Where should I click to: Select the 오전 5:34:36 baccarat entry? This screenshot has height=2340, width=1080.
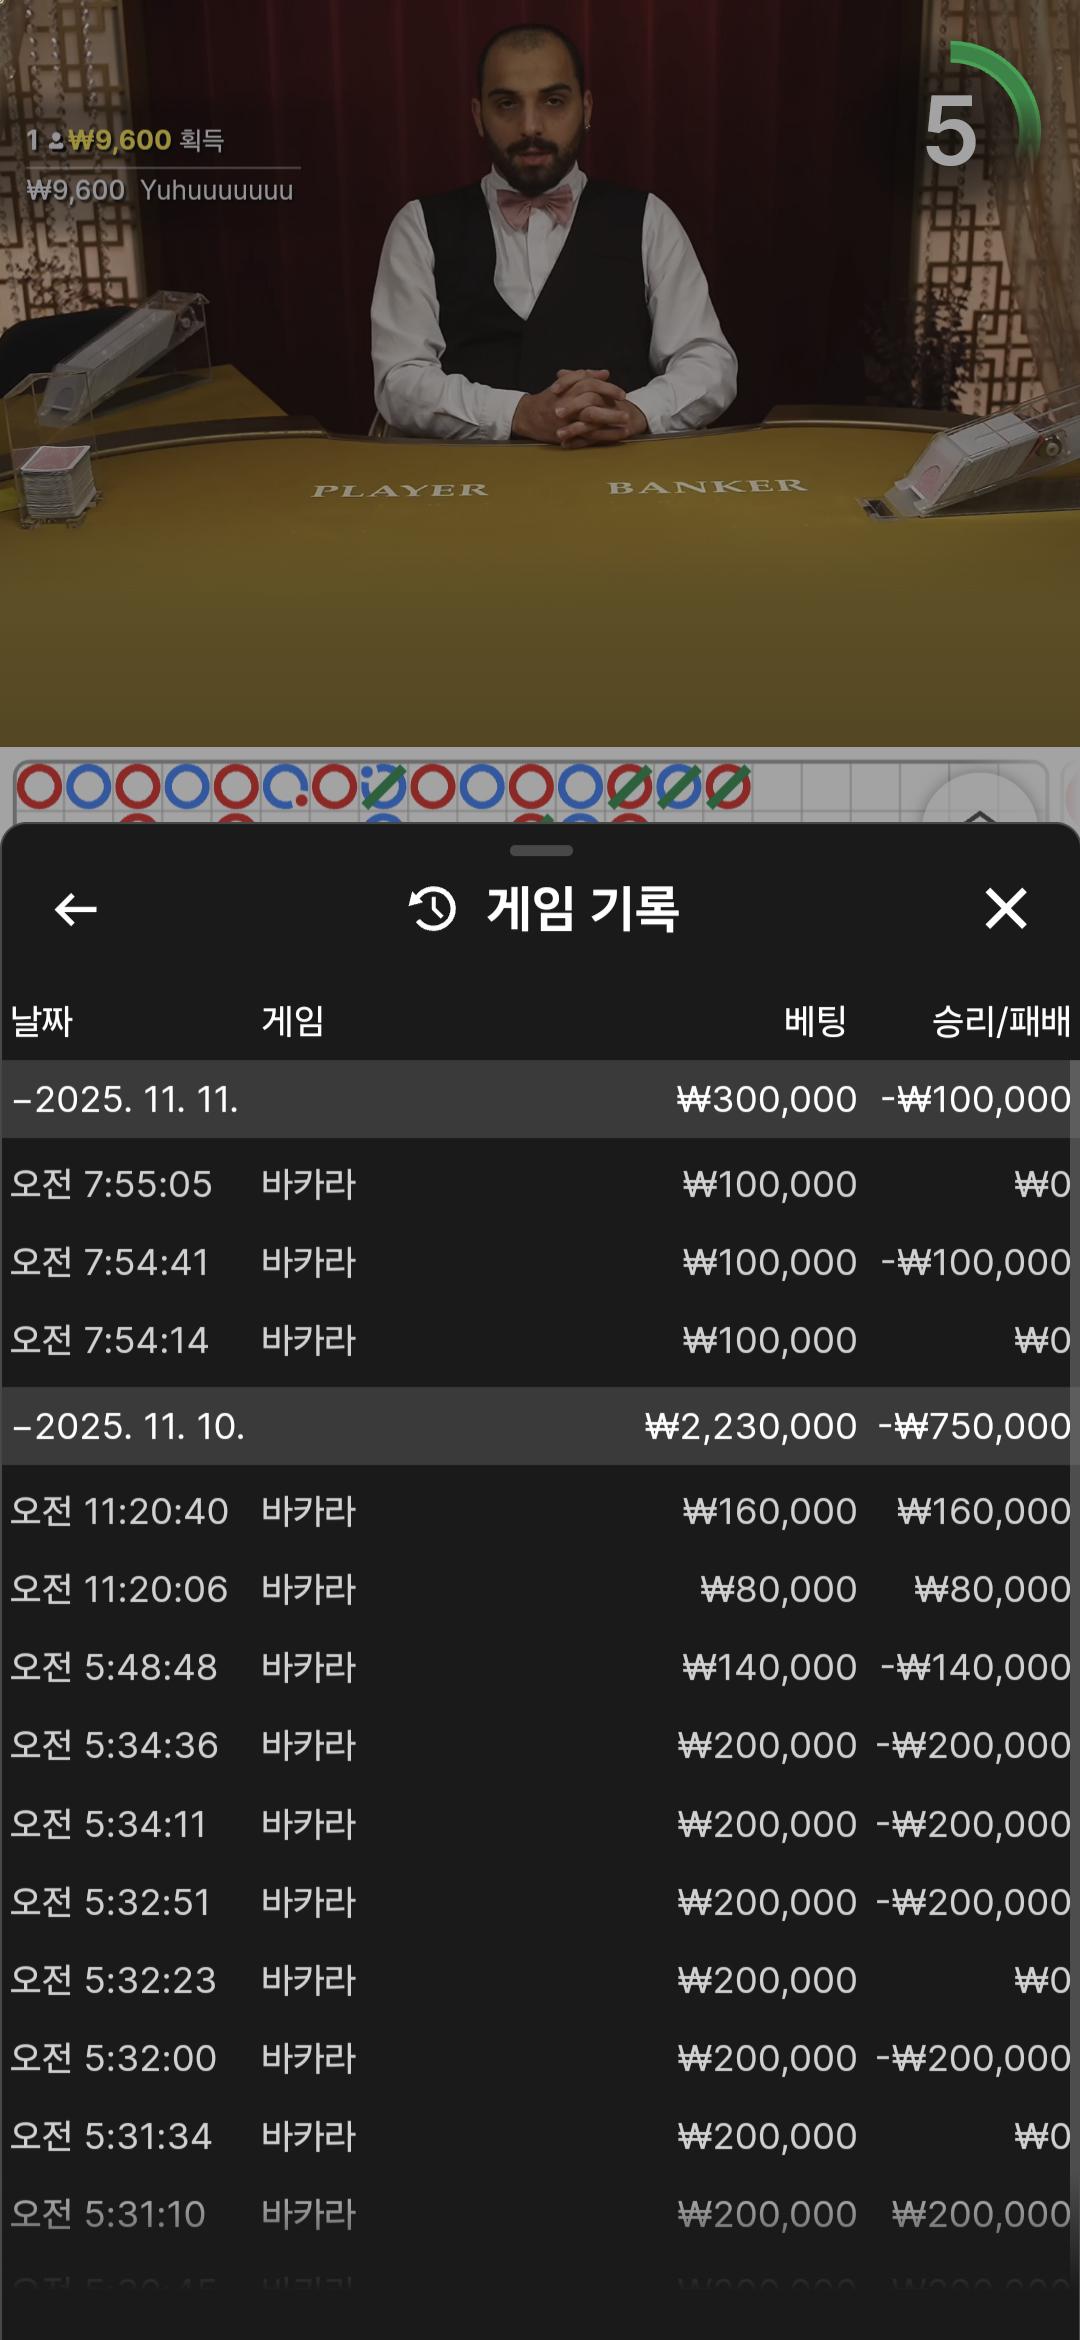pyautogui.click(x=540, y=1745)
